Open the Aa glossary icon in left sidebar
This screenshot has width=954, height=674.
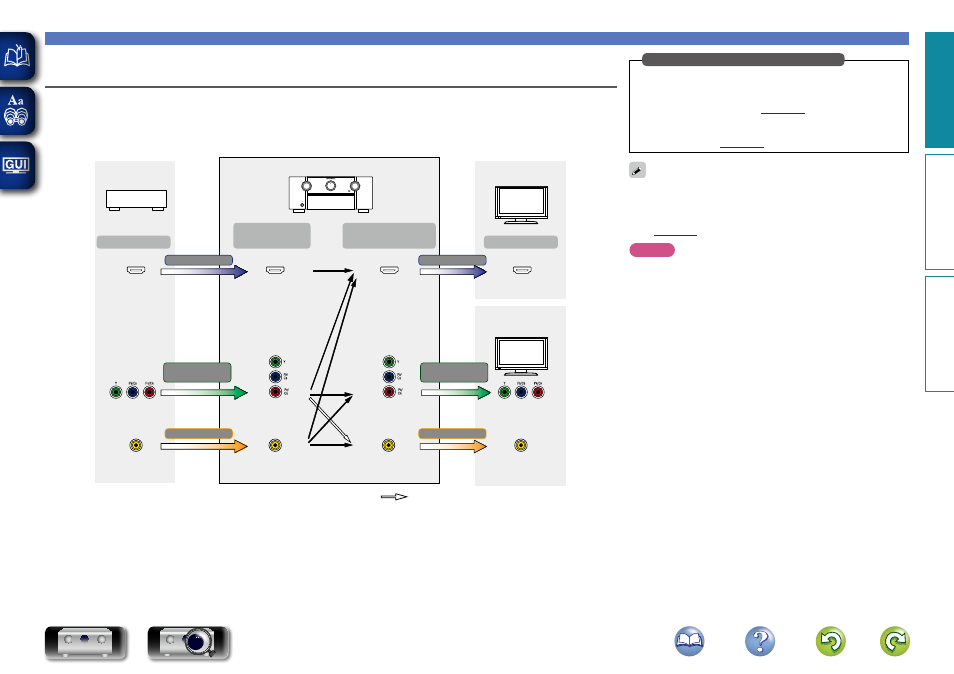16,111
